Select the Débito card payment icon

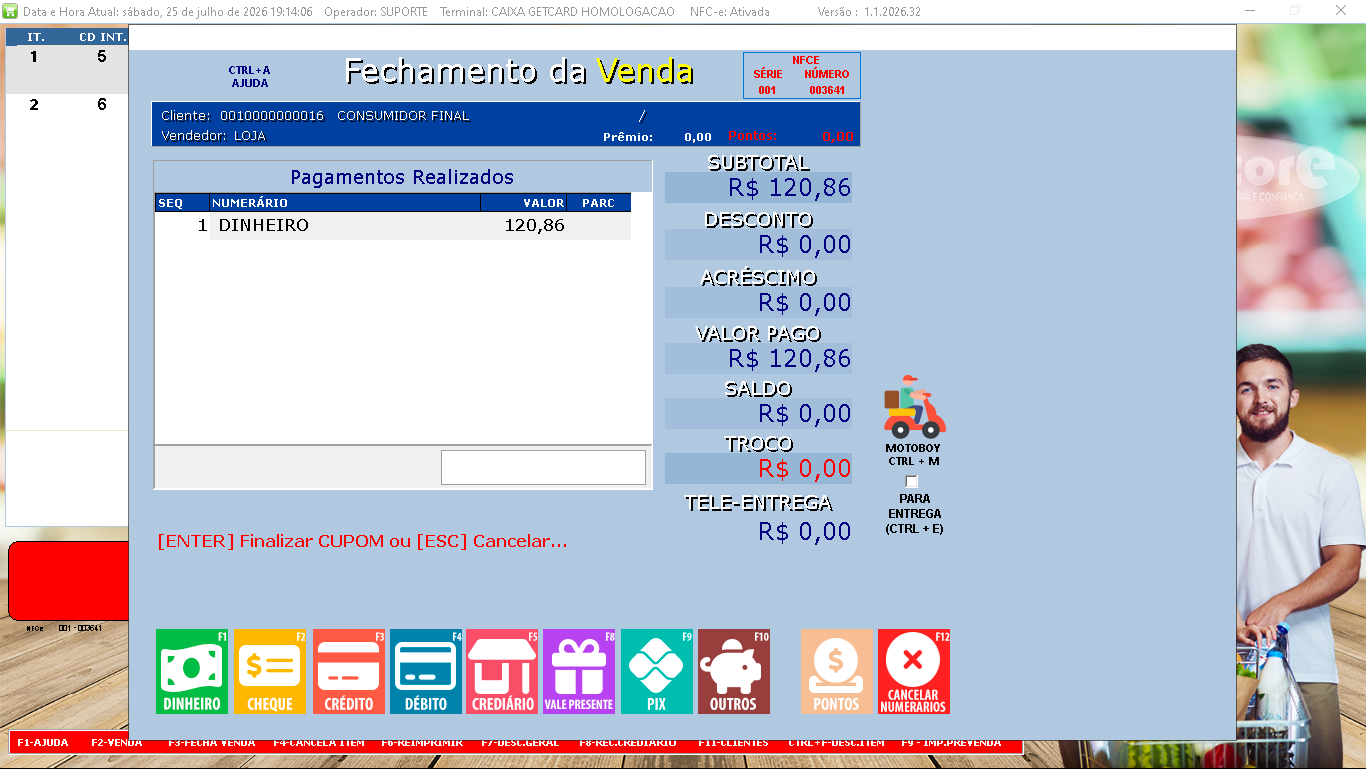(426, 671)
